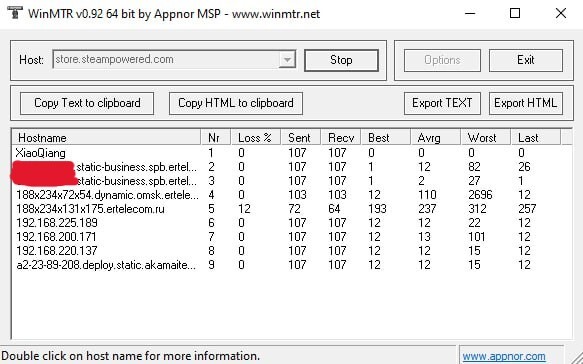
Task: Select host 192.168.220.137
Action: tap(57, 251)
